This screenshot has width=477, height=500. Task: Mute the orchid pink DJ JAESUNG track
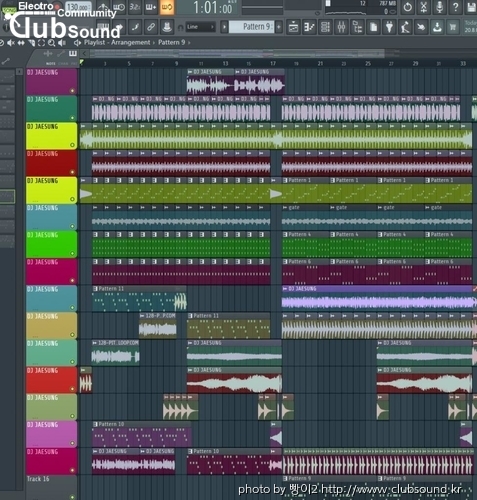72,443
